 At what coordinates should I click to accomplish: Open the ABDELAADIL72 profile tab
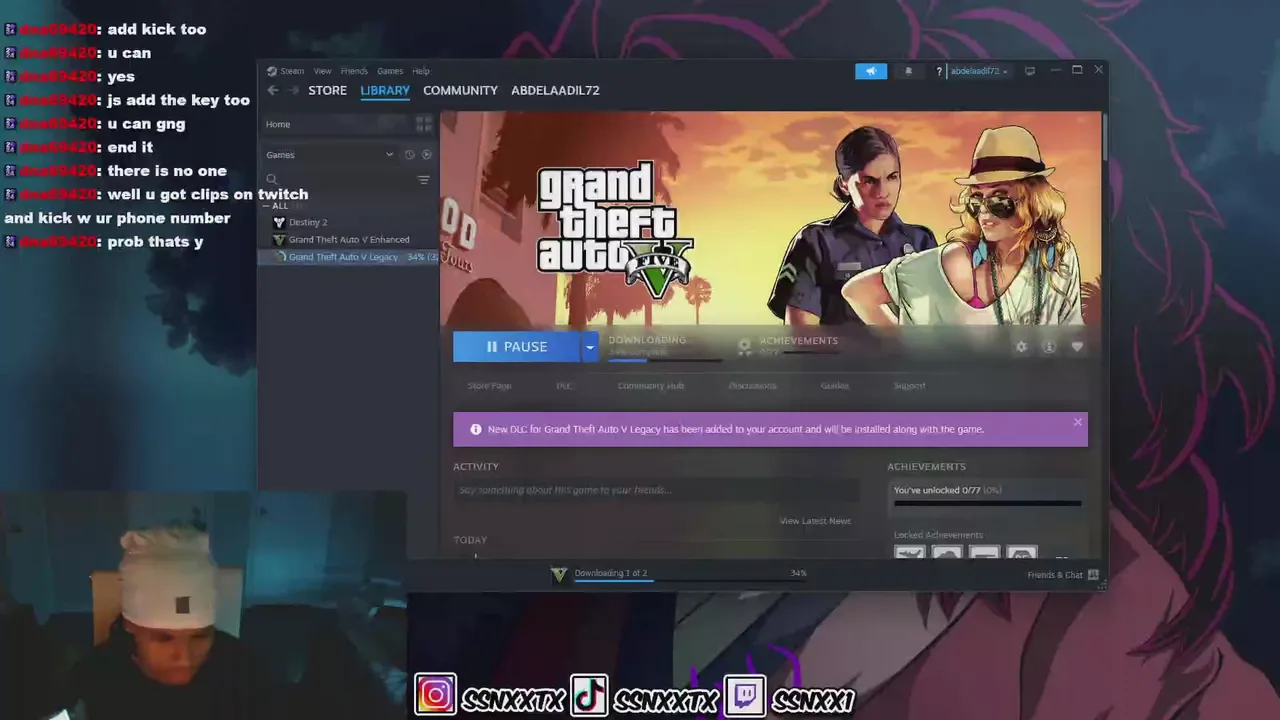tap(555, 90)
